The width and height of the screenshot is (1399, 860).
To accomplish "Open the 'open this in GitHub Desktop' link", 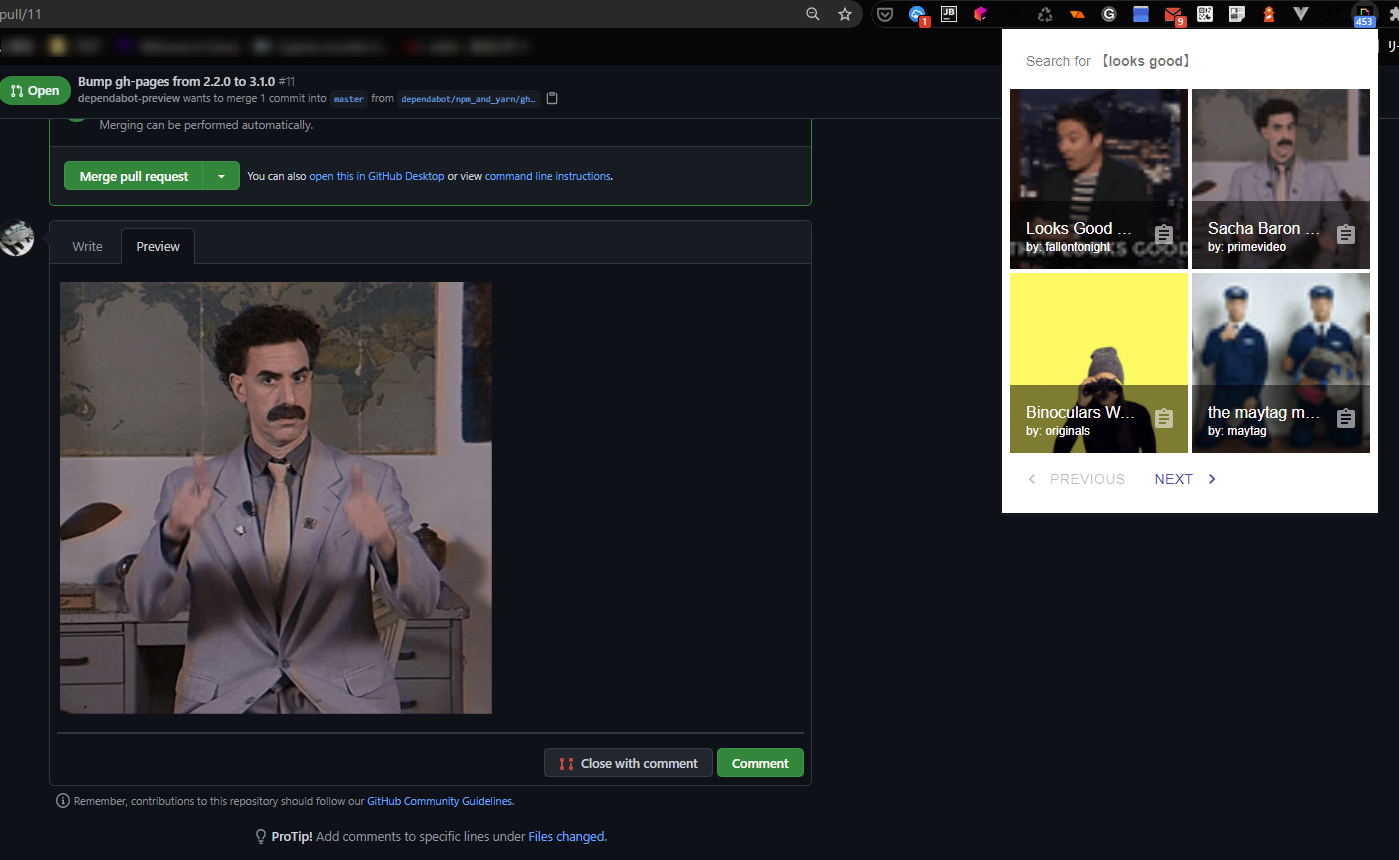I will click(377, 176).
